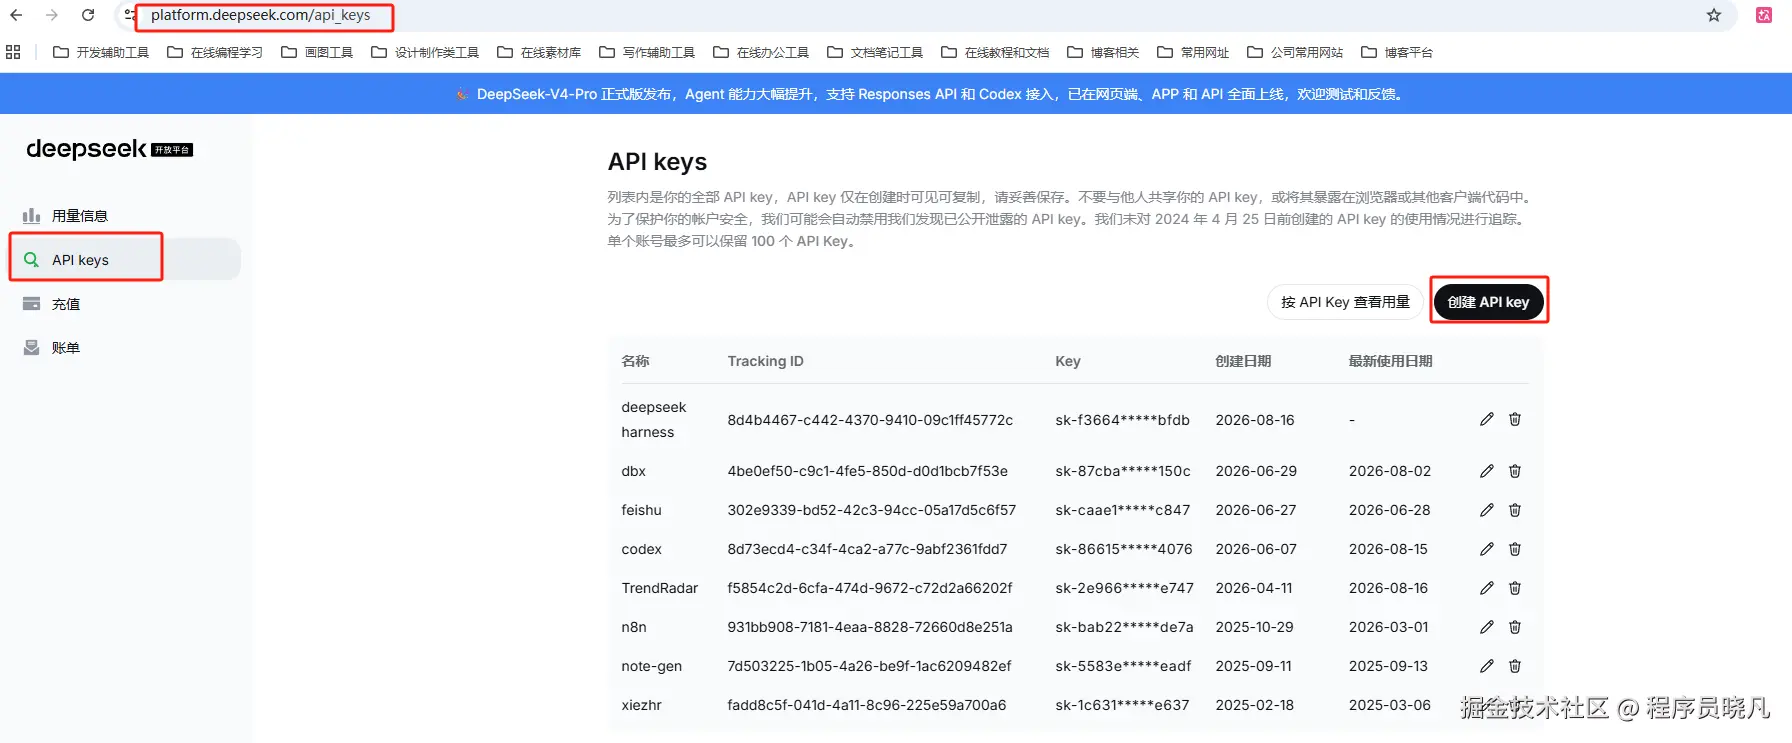Edit the TrendRadar key name
1792x743 pixels.
pos(1487,588)
